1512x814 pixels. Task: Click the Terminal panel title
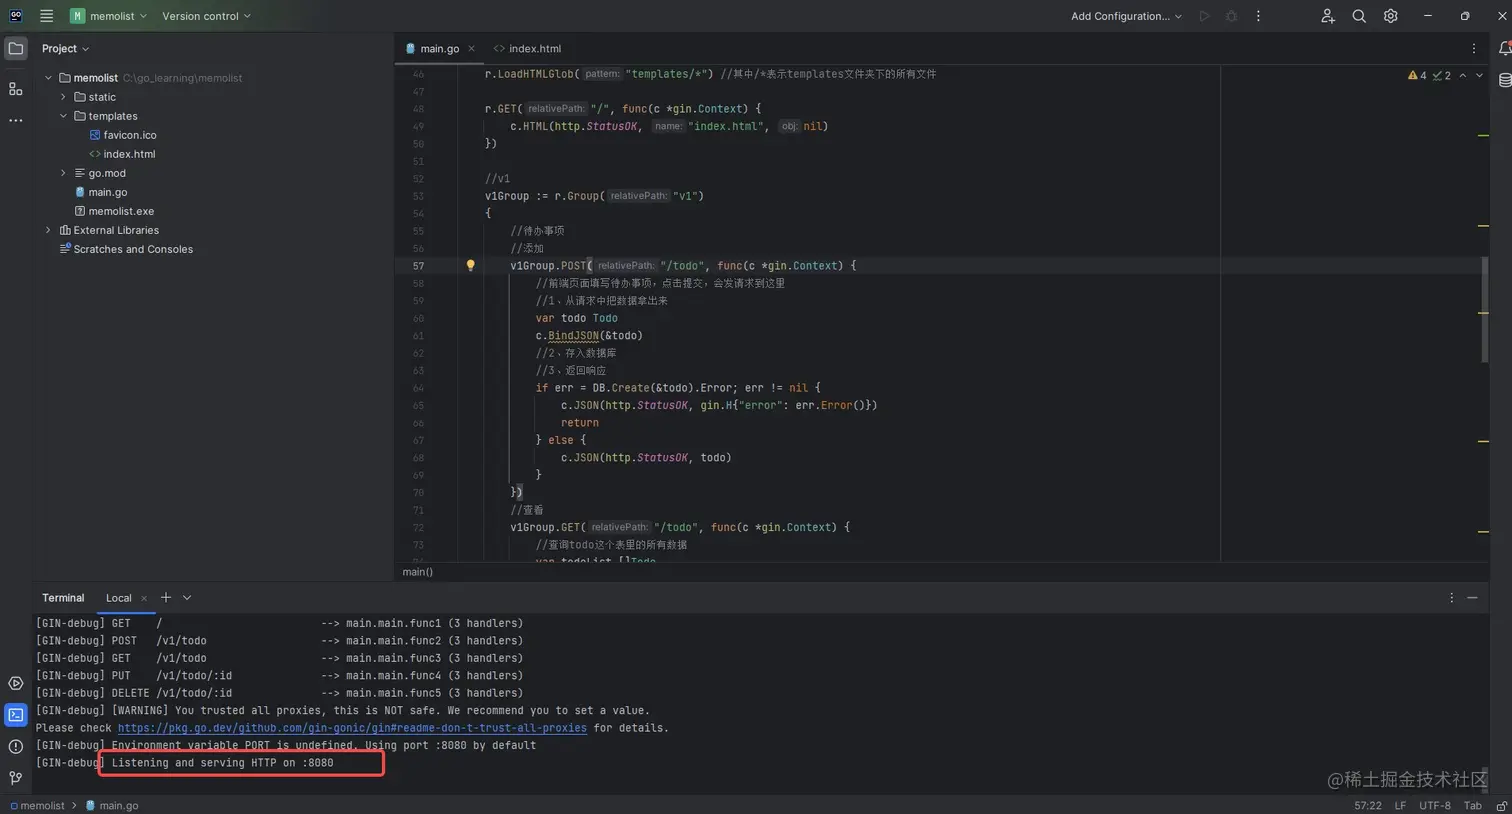pyautogui.click(x=63, y=598)
